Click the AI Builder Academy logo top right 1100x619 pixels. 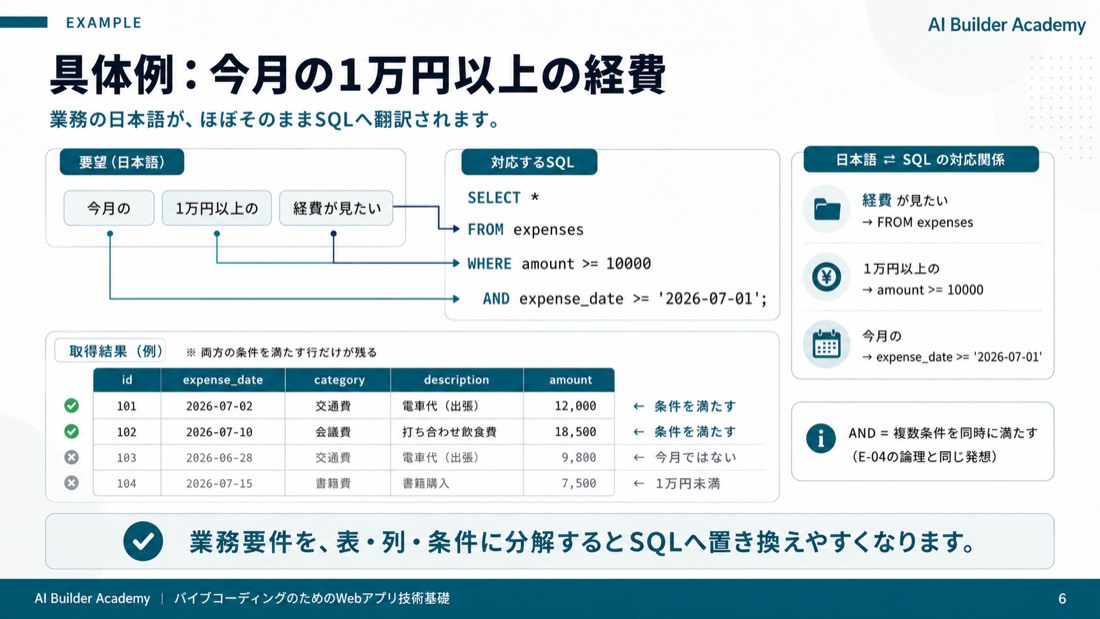(x=1007, y=25)
